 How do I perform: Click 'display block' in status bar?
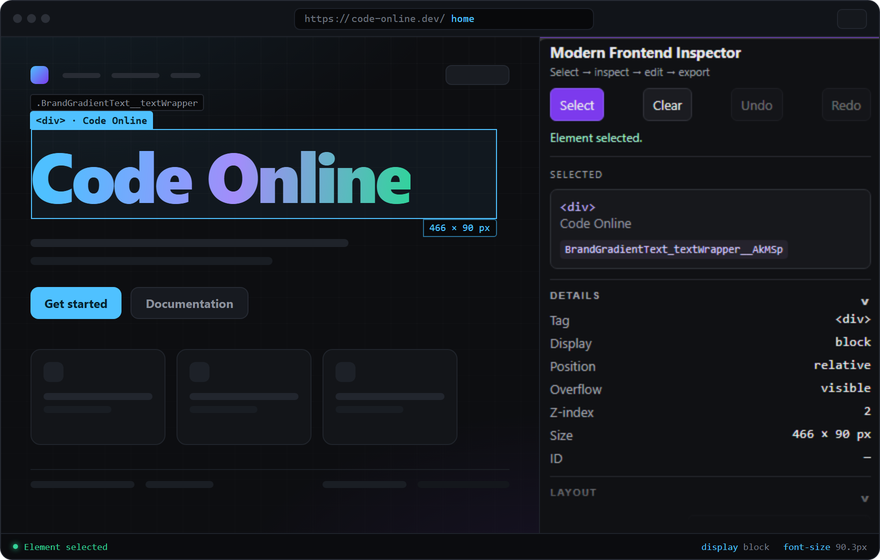pos(735,547)
